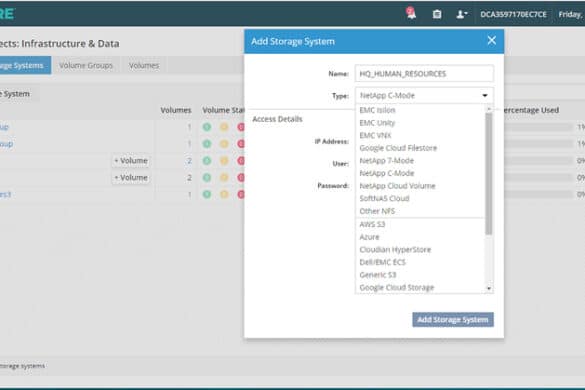Image resolution: width=585 pixels, height=390 pixels.
Task: Select EMC Isilon from type list
Action: point(377,110)
